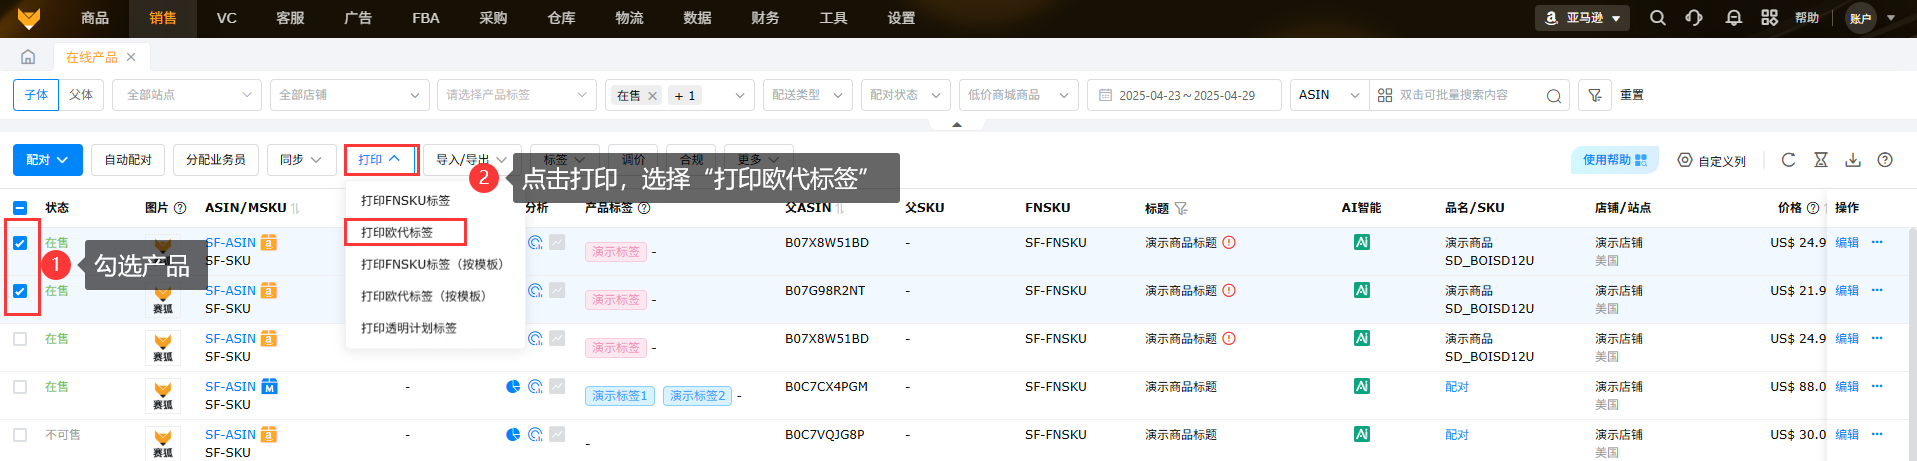Viewport: 1917px width, 461px height.
Task: Open the notification bell
Action: click(1734, 18)
